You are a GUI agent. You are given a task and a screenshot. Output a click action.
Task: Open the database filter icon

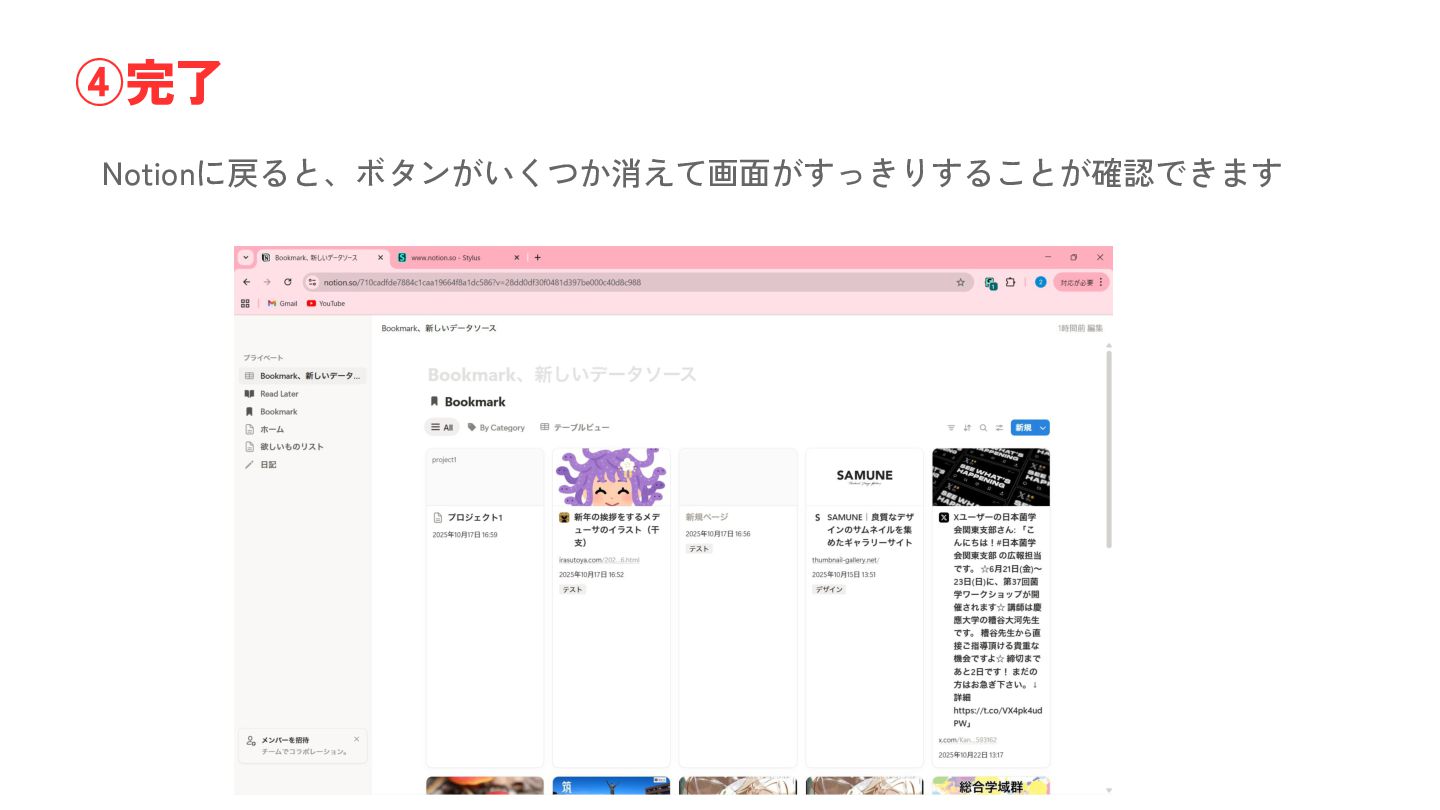[x=951, y=427]
